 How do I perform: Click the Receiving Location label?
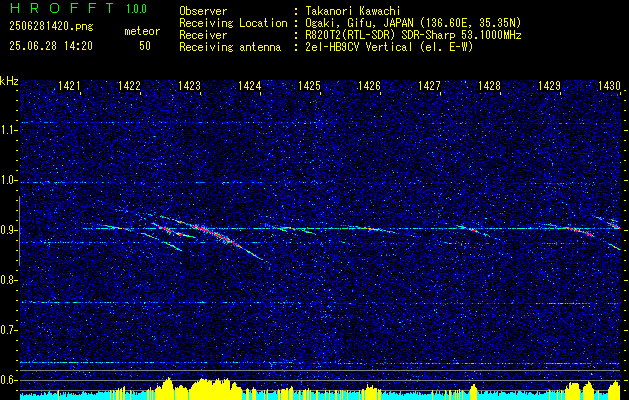coord(233,23)
